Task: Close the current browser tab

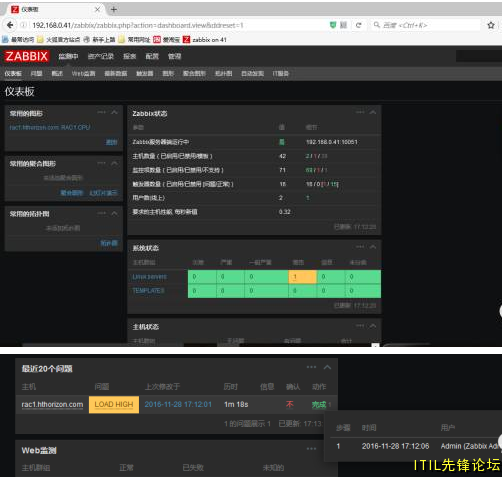Action: point(97,9)
